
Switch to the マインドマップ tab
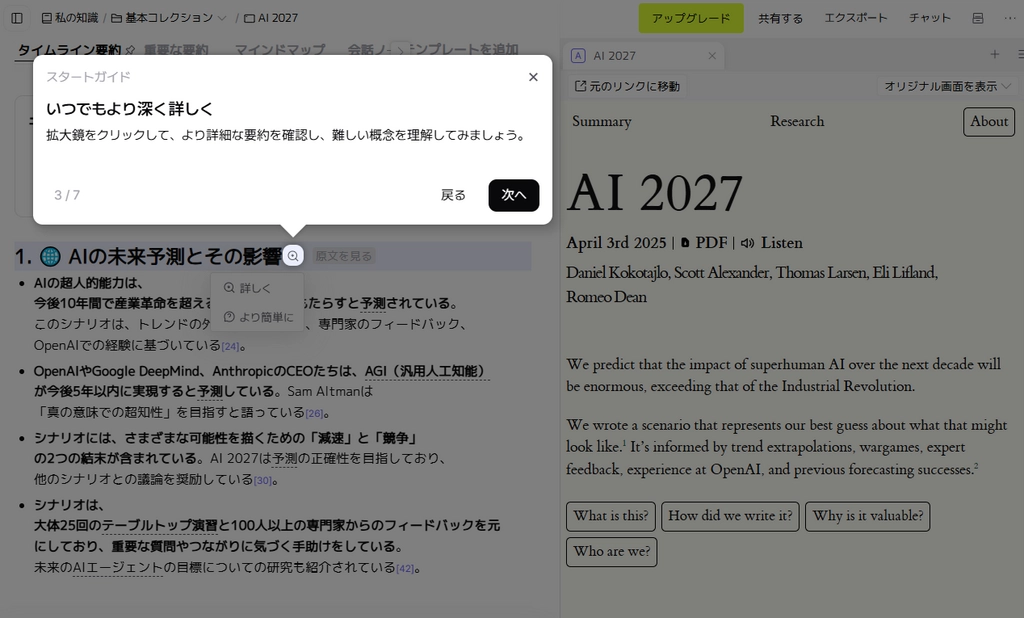point(280,50)
